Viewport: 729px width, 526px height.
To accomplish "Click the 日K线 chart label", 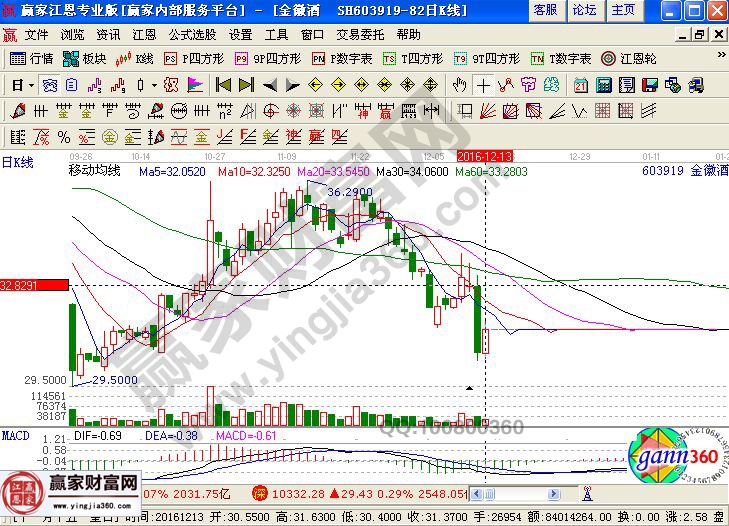I will (17, 162).
